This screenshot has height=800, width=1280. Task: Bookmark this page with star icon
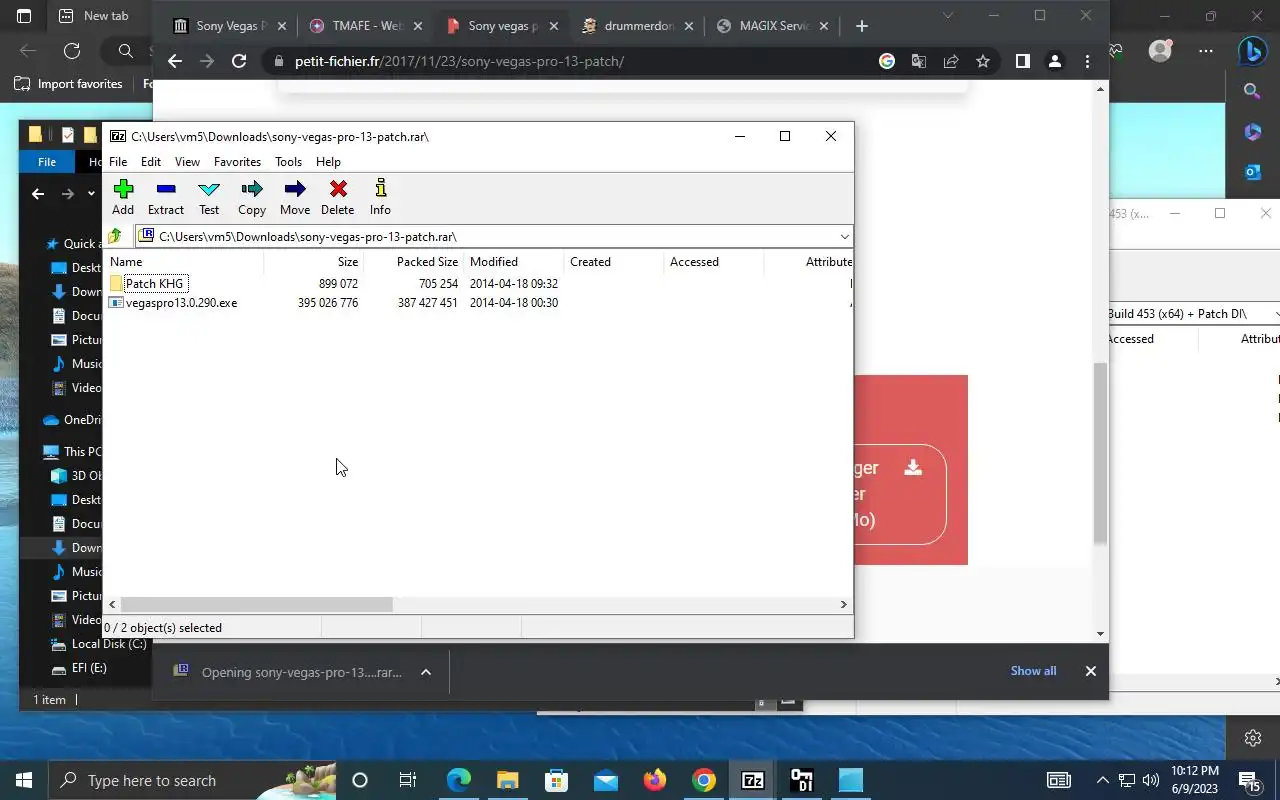983,61
